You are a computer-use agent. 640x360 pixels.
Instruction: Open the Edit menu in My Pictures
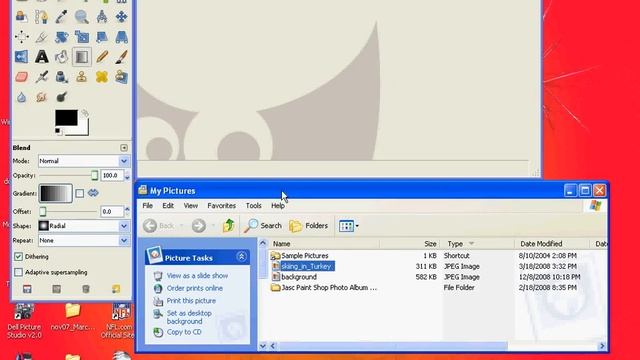pyautogui.click(x=168, y=206)
